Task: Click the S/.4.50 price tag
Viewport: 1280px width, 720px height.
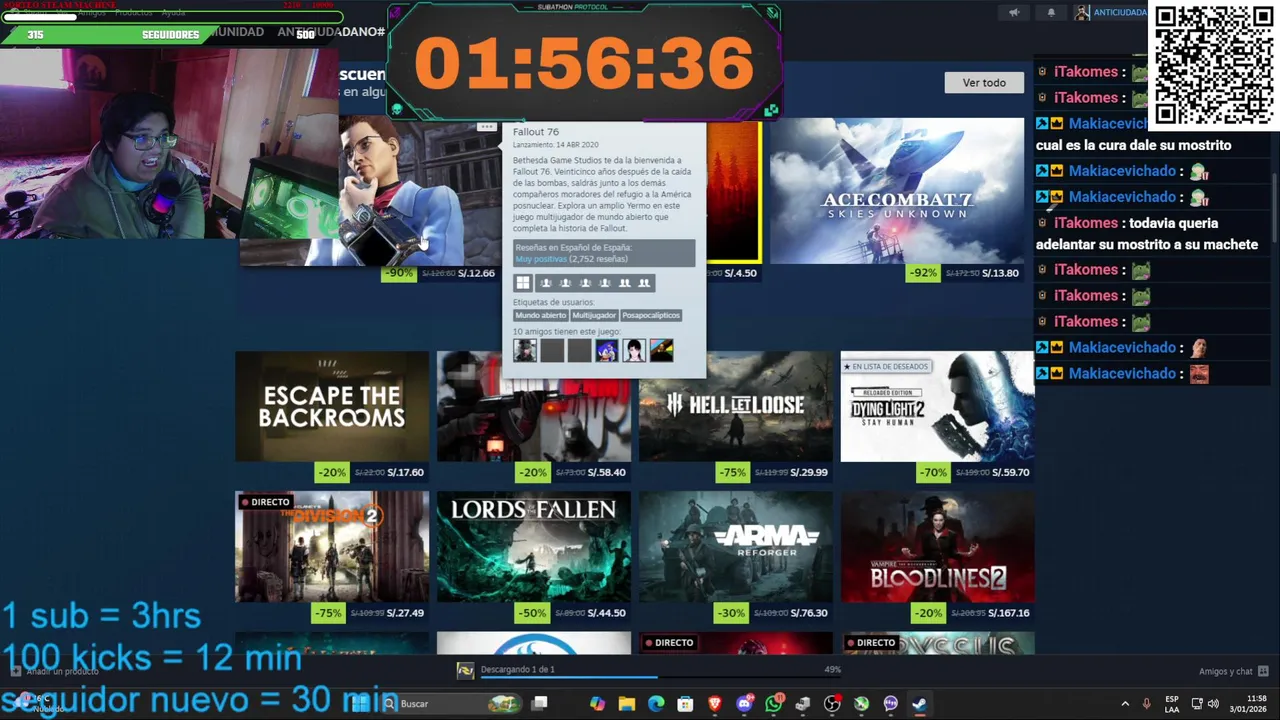Action: [x=740, y=273]
